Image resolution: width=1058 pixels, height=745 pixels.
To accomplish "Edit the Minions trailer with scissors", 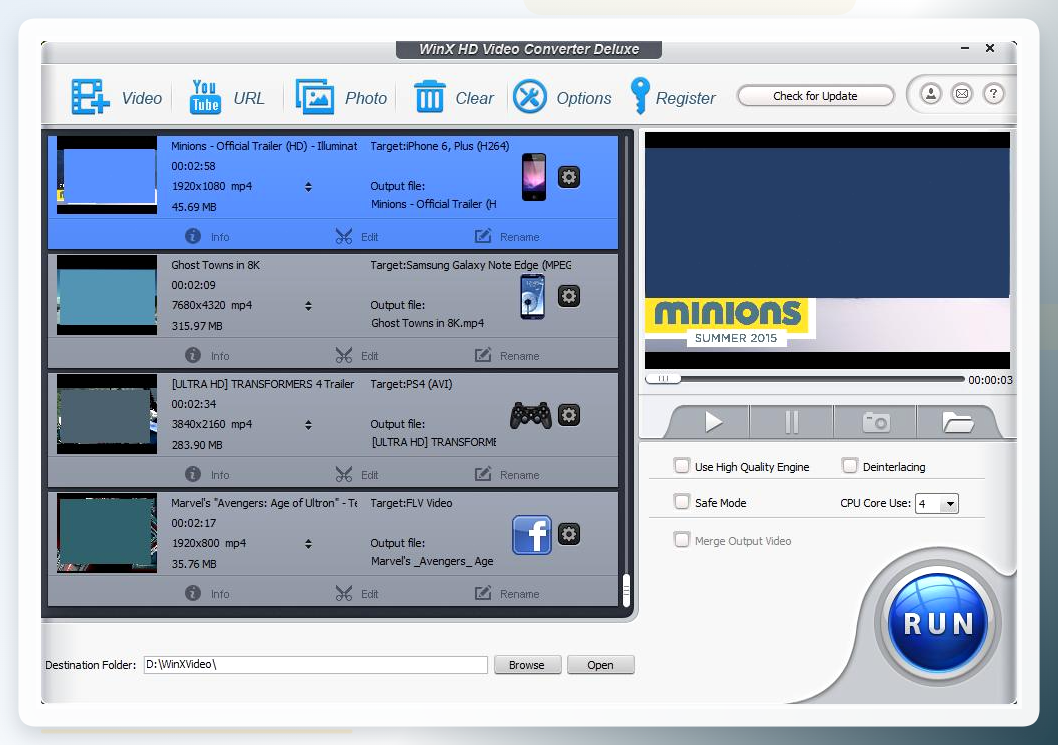I will [357, 237].
